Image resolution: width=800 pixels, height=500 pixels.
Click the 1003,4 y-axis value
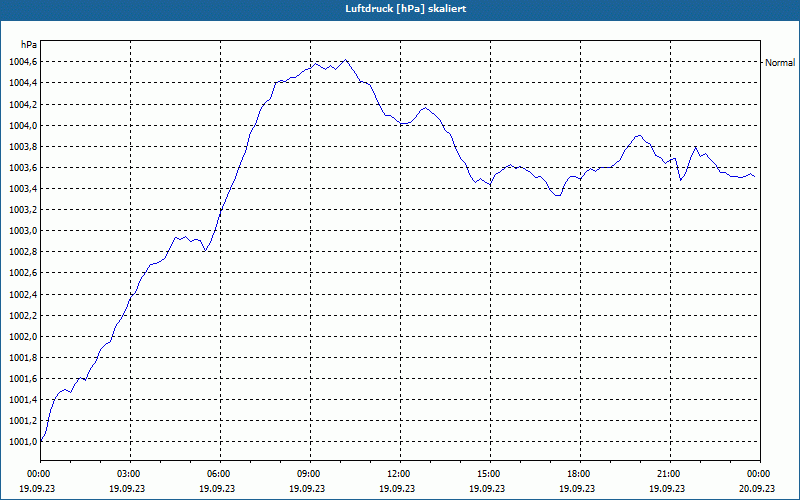[22, 189]
